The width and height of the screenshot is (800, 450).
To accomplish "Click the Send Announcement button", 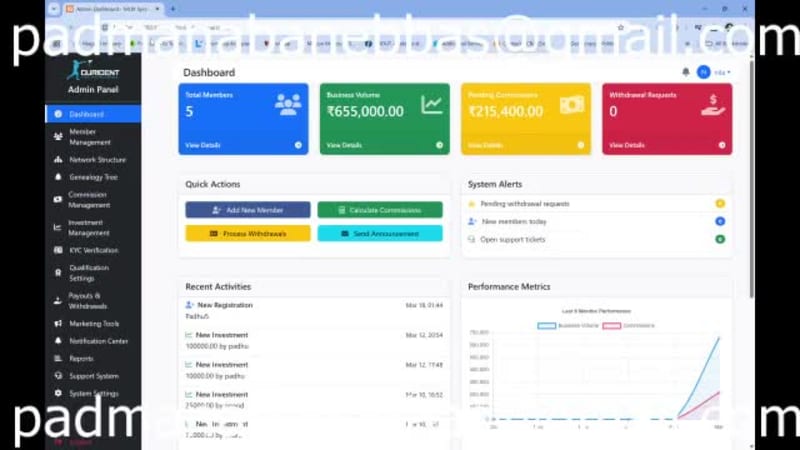I will [380, 233].
